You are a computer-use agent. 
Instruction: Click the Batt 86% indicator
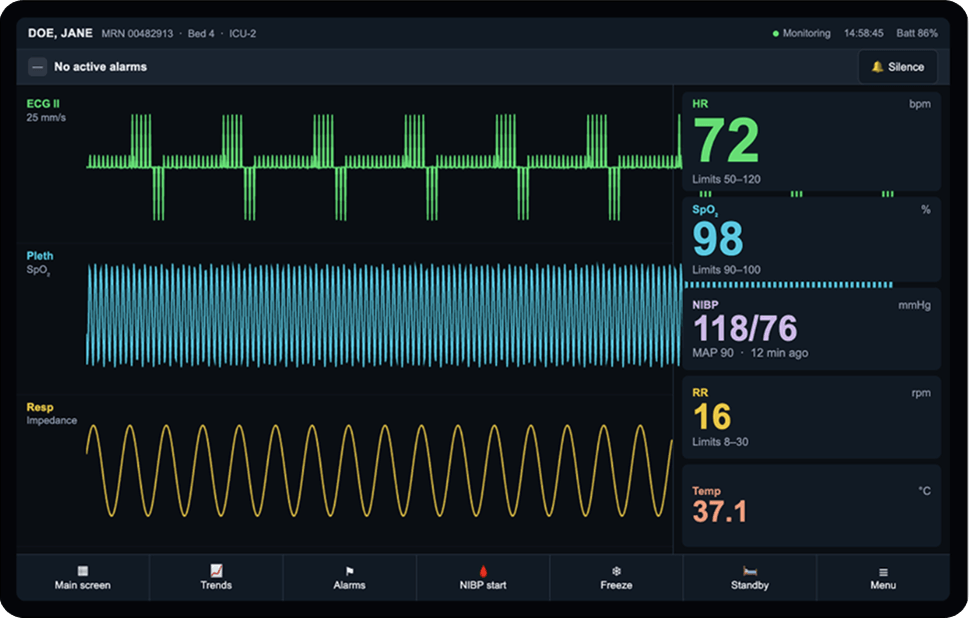(x=917, y=33)
